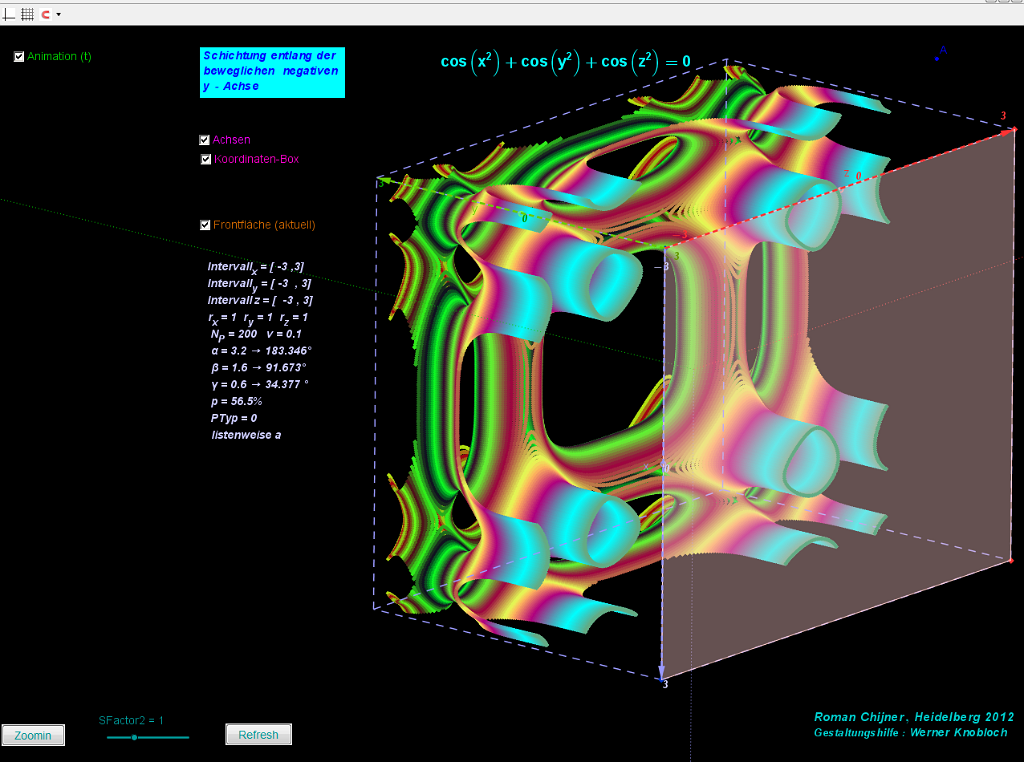Open the point capturing dropdown arrow
The height and width of the screenshot is (762, 1024).
(x=58, y=14)
